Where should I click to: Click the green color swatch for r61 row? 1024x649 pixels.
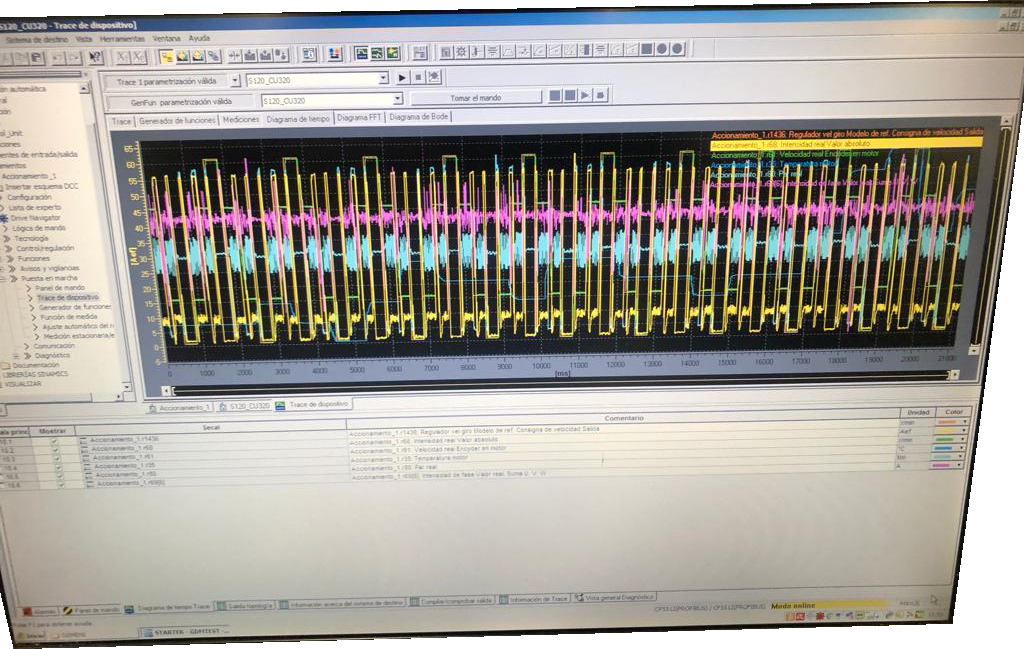coord(944,439)
